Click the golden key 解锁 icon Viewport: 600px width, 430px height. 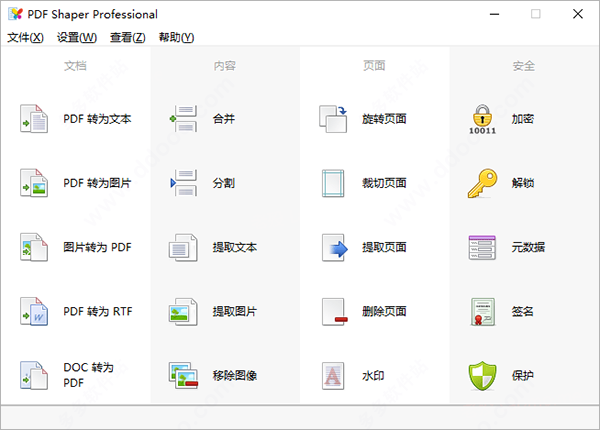coord(482,183)
